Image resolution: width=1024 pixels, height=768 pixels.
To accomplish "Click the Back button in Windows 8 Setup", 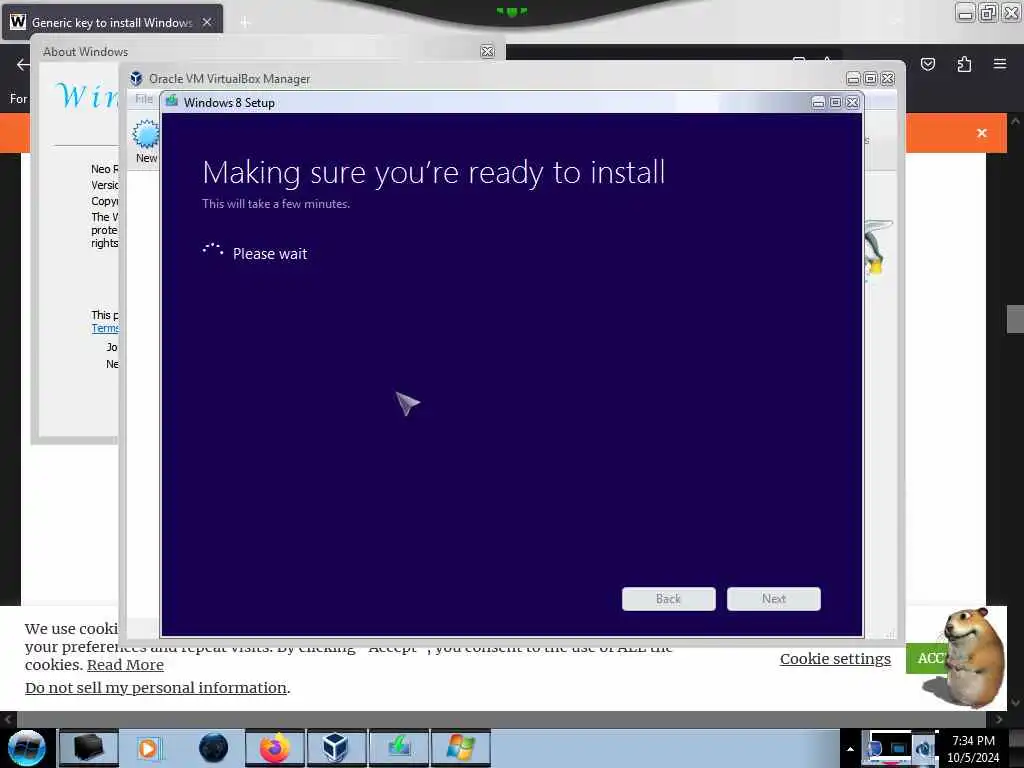I will [669, 599].
